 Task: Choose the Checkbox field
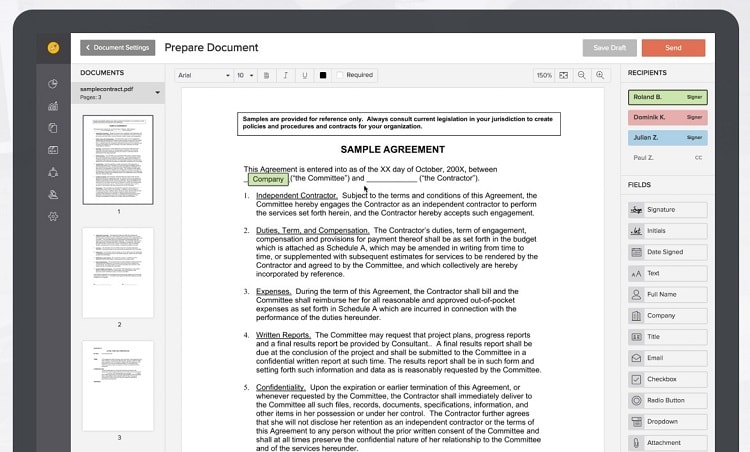pos(668,379)
